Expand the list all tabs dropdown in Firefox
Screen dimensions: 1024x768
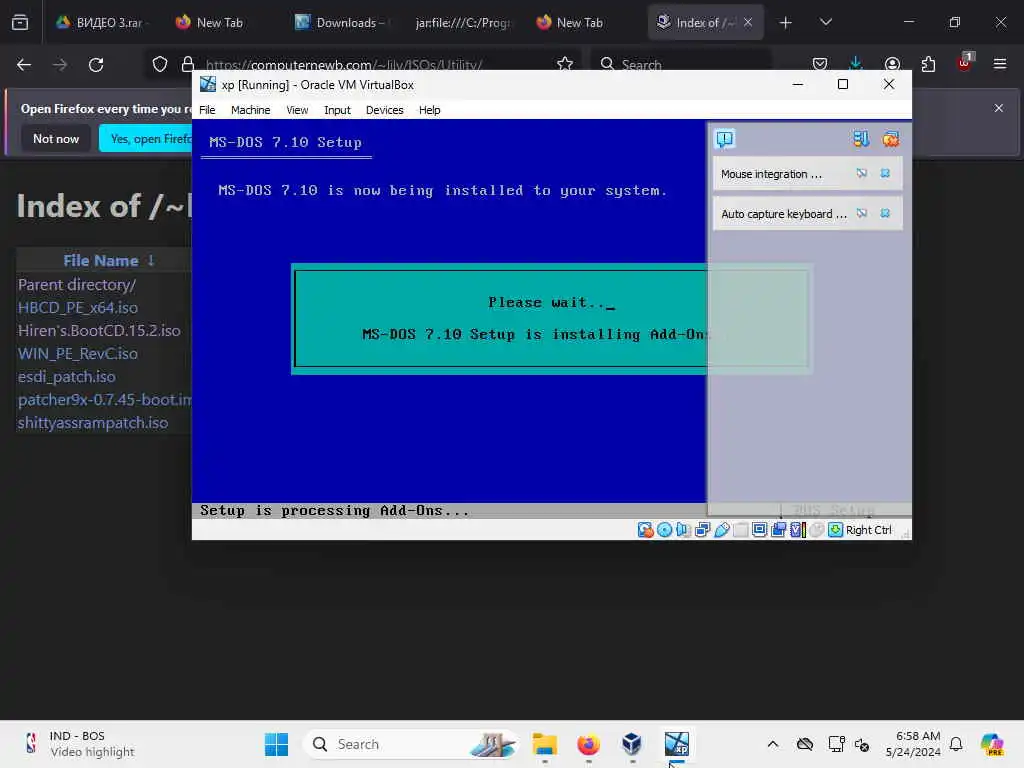pyautogui.click(x=825, y=22)
